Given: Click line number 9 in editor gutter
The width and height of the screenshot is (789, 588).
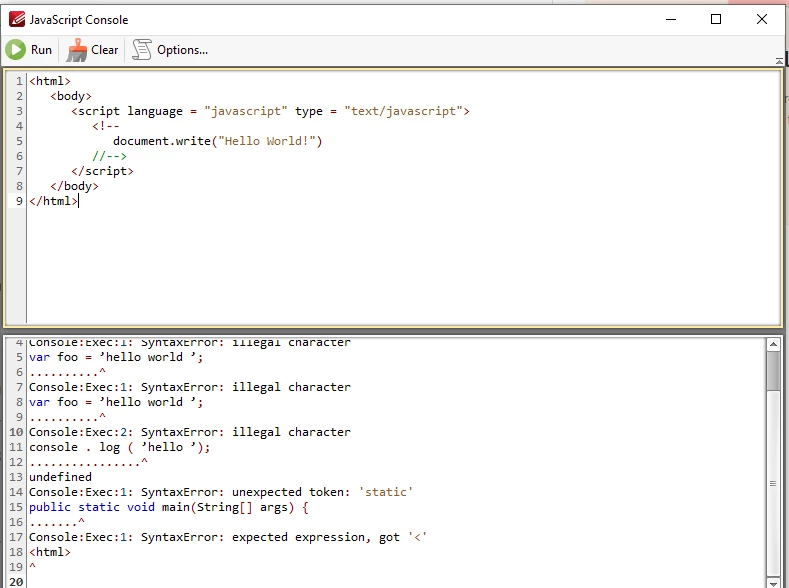Looking at the screenshot, I should 19,201.
